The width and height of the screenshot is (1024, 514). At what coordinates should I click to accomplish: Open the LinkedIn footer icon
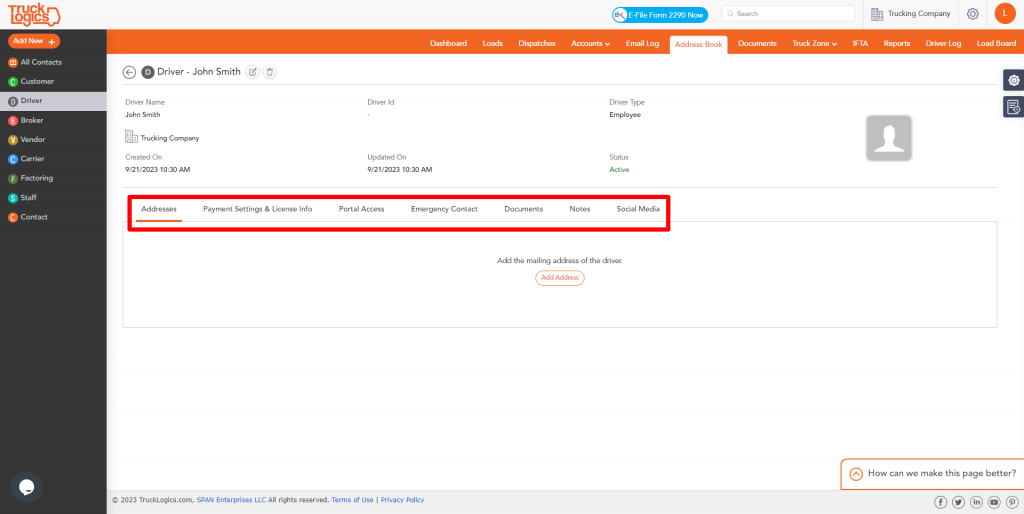click(x=976, y=502)
